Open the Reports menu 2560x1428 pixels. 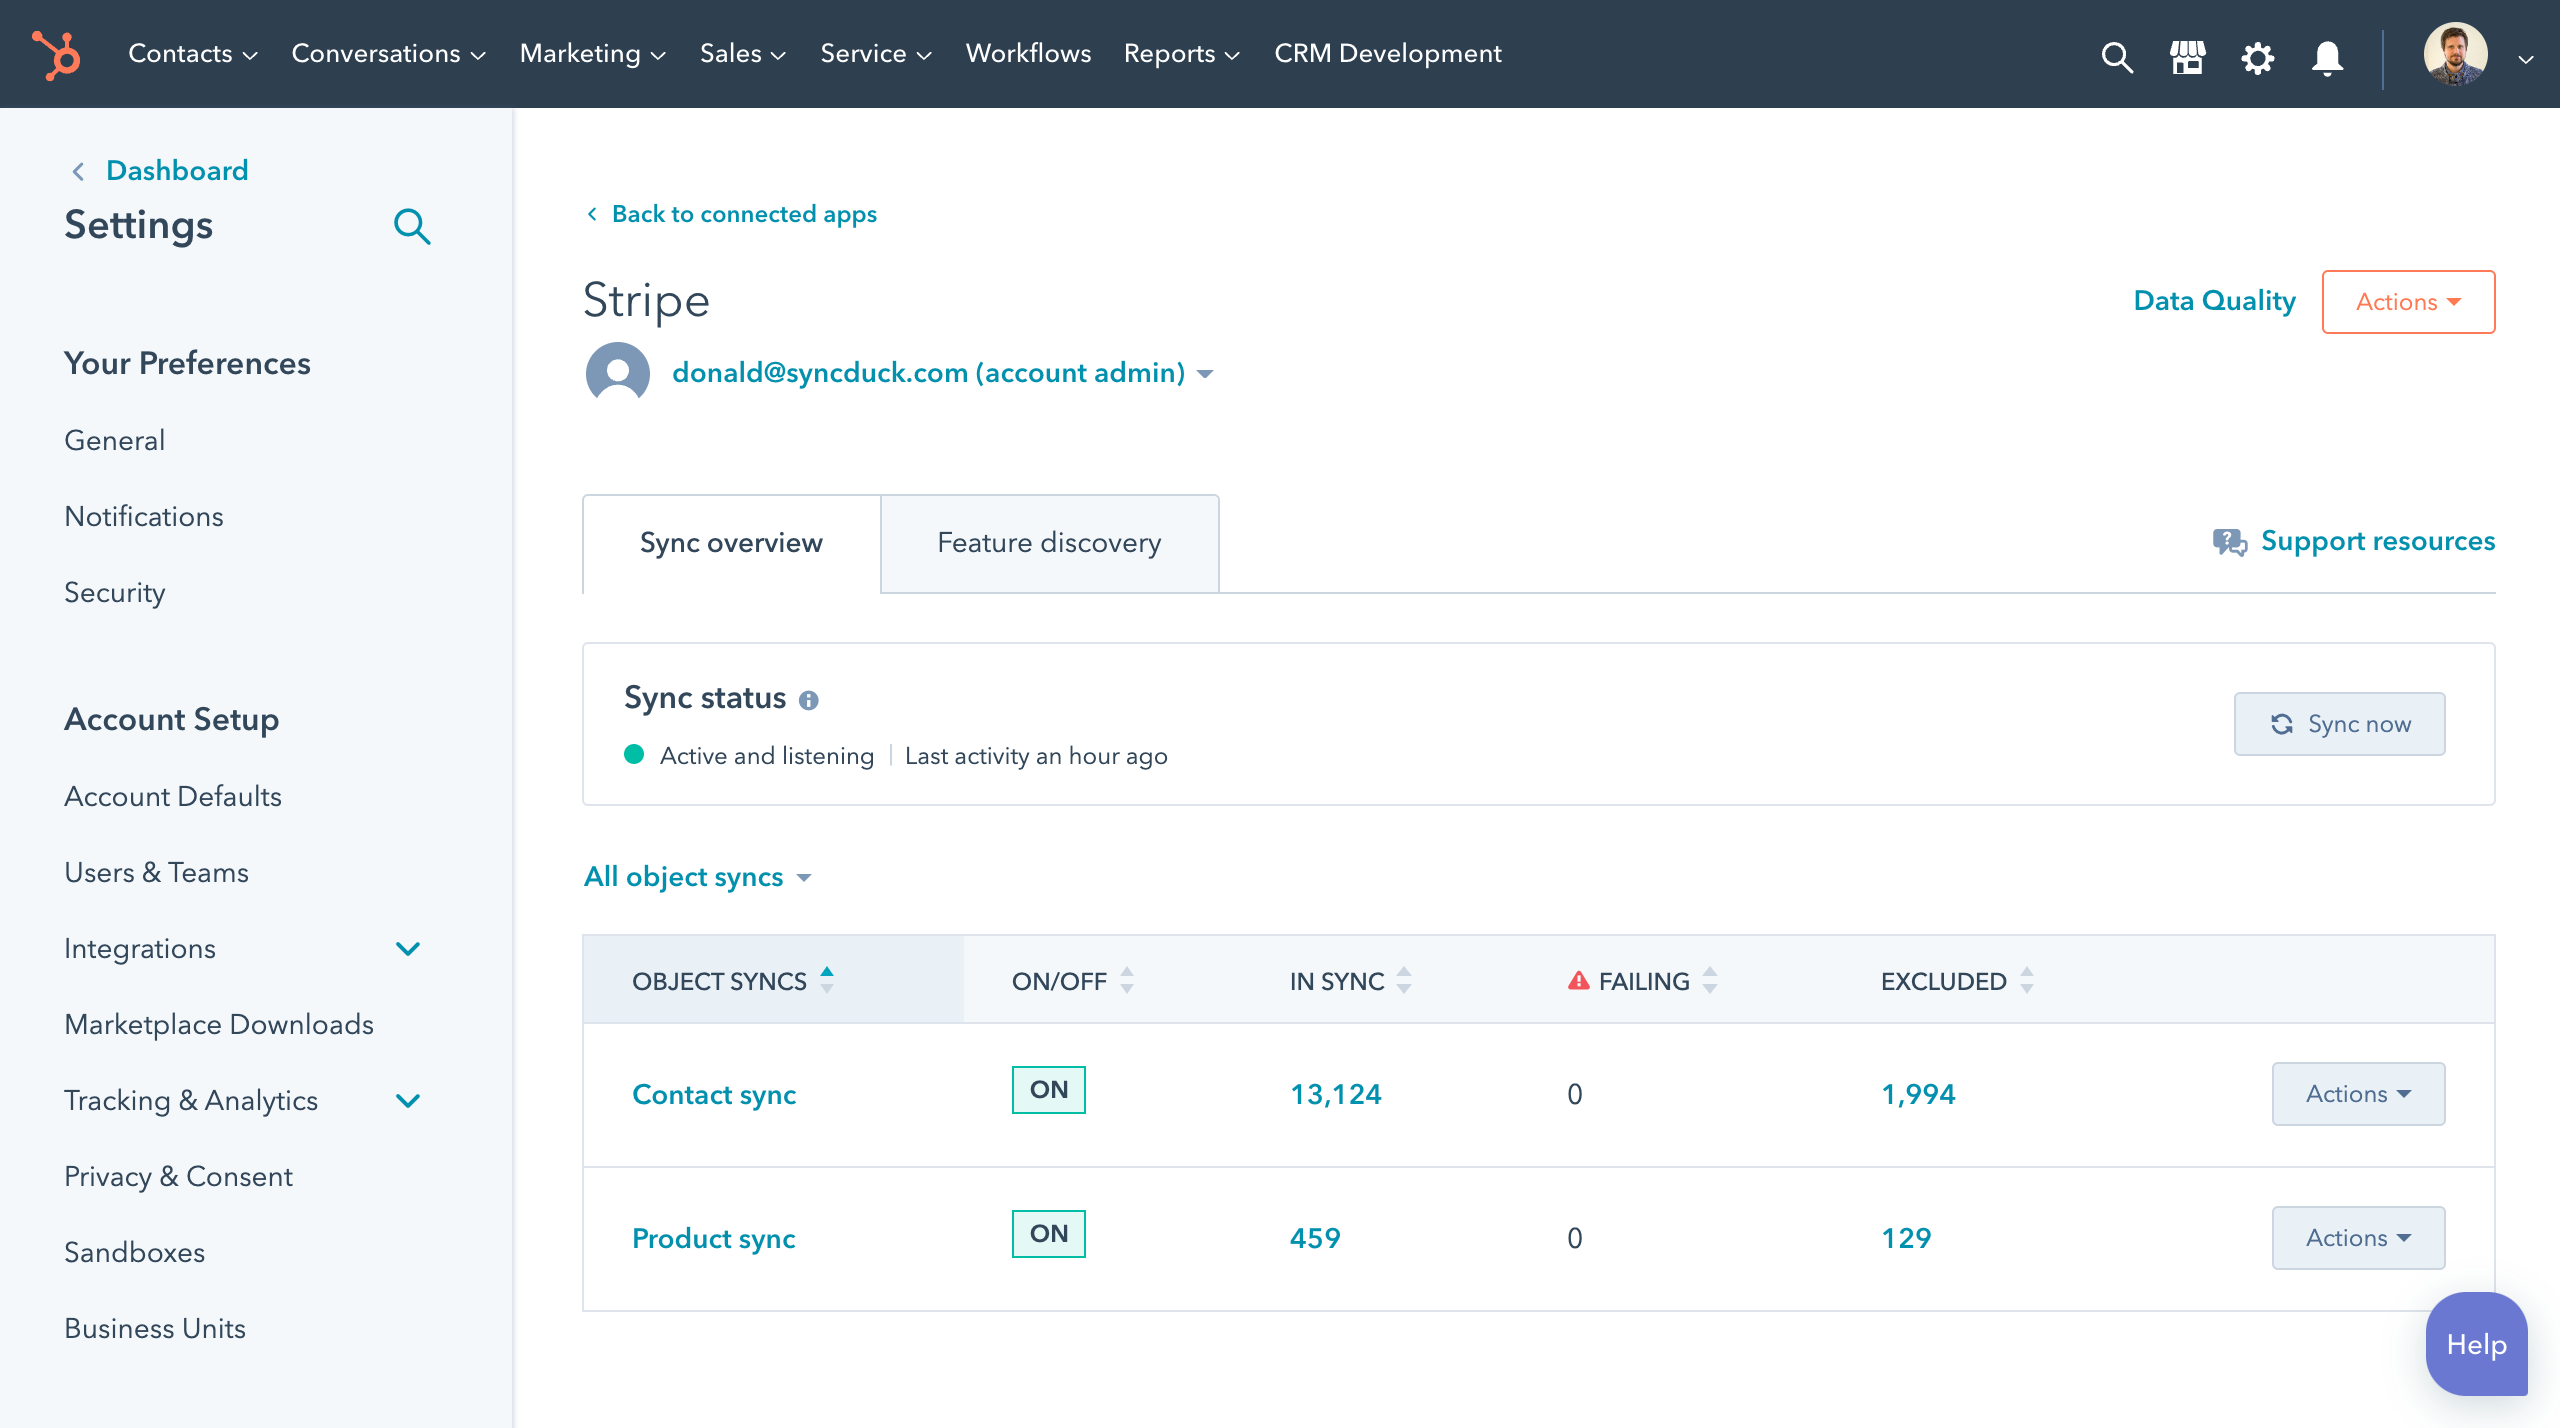pos(1180,54)
